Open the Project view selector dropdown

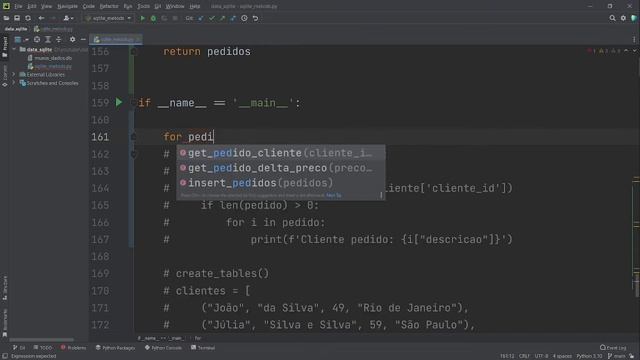[21, 40]
